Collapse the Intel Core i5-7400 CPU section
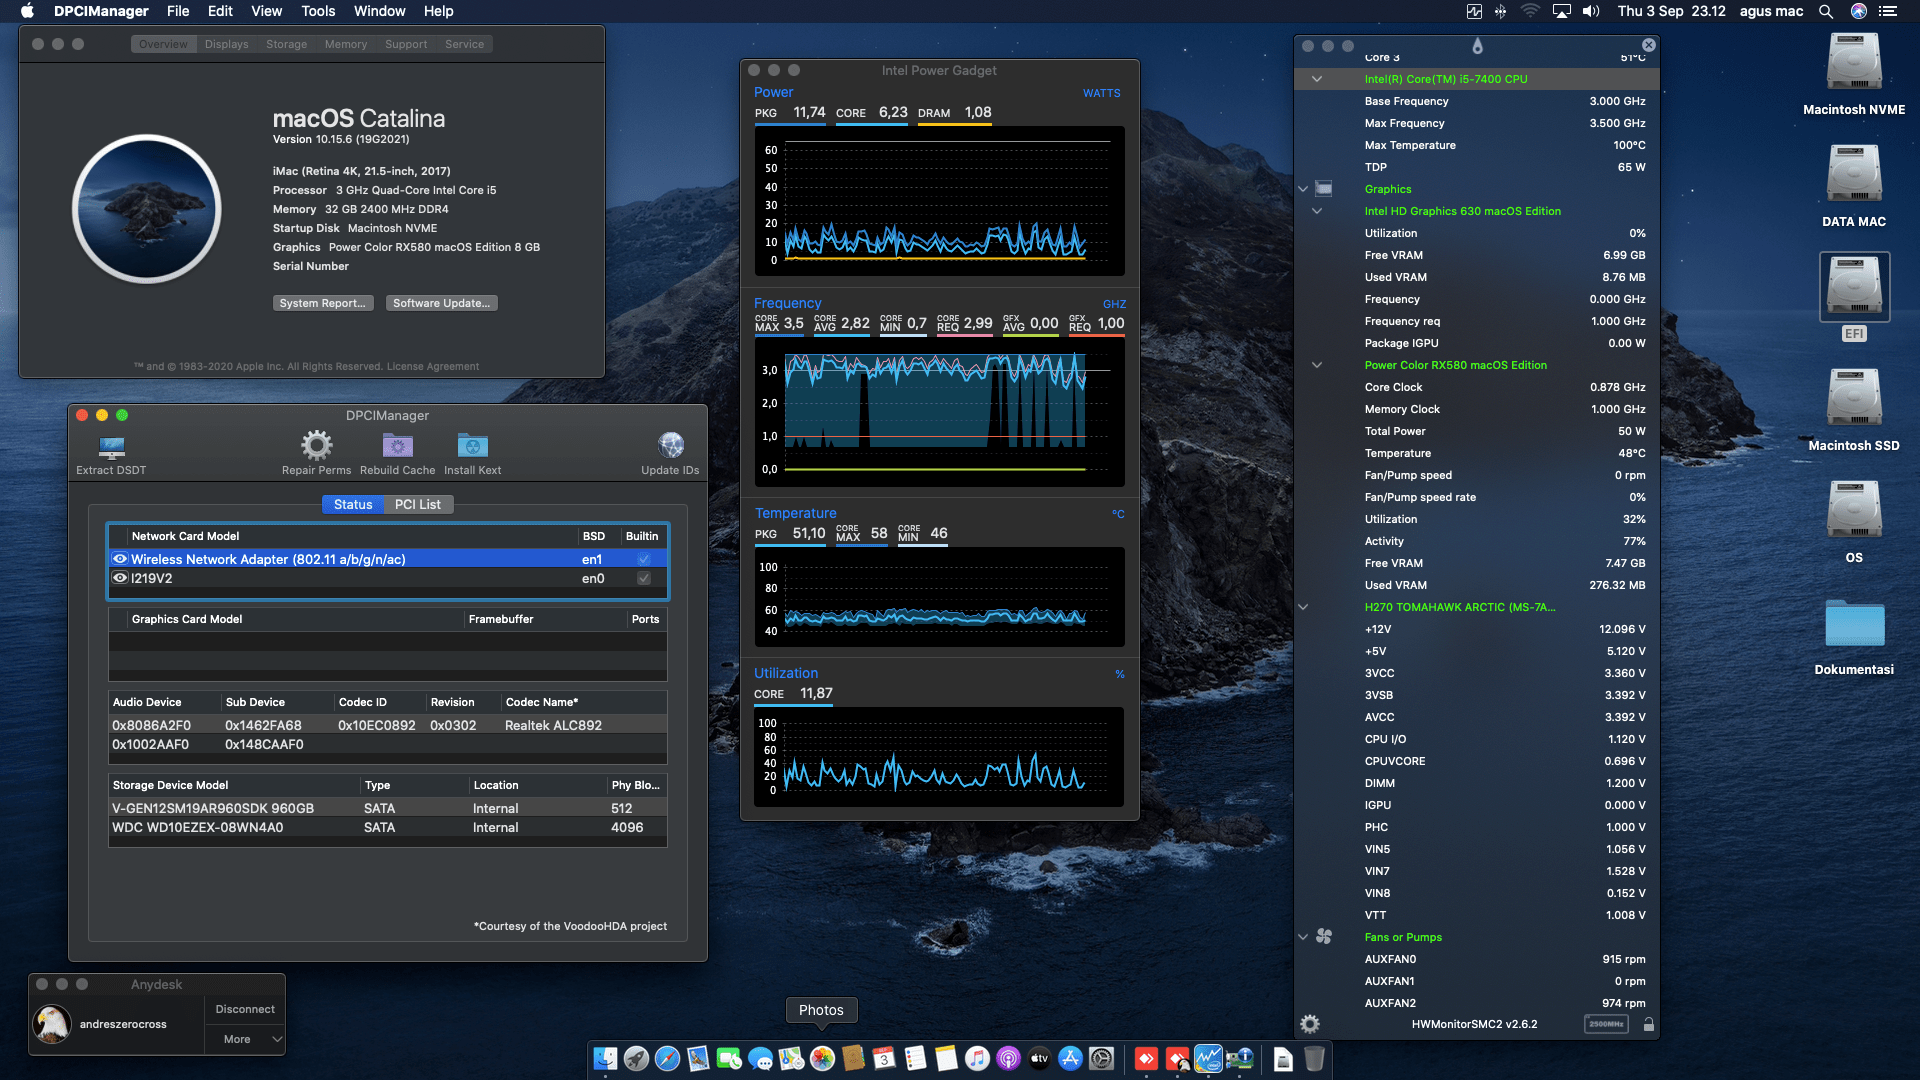Screen dimensions: 1920x1080 (x=1317, y=78)
